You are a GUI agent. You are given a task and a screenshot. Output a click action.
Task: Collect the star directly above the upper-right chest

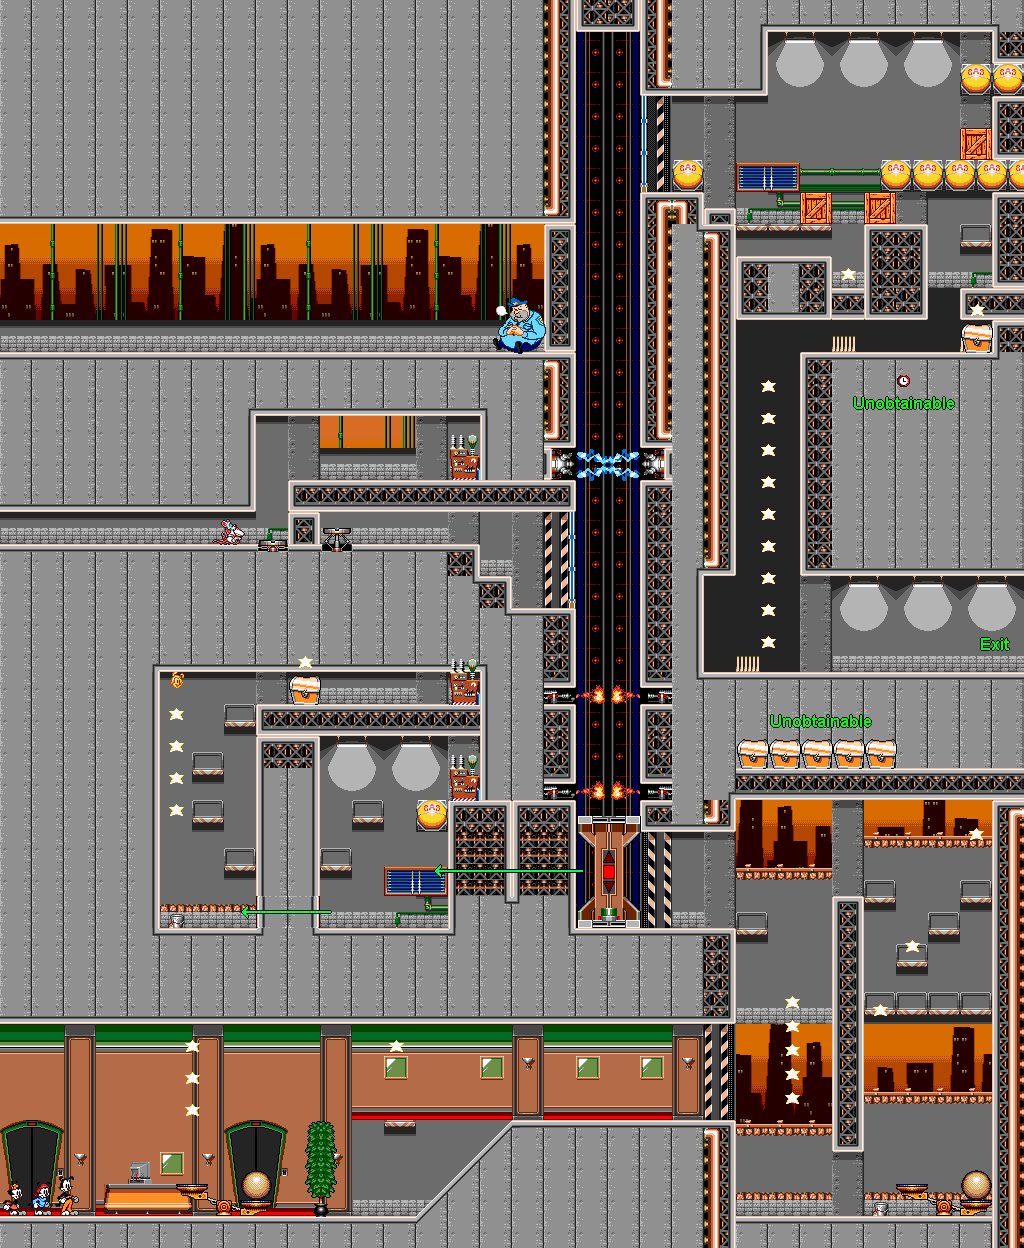977,310
